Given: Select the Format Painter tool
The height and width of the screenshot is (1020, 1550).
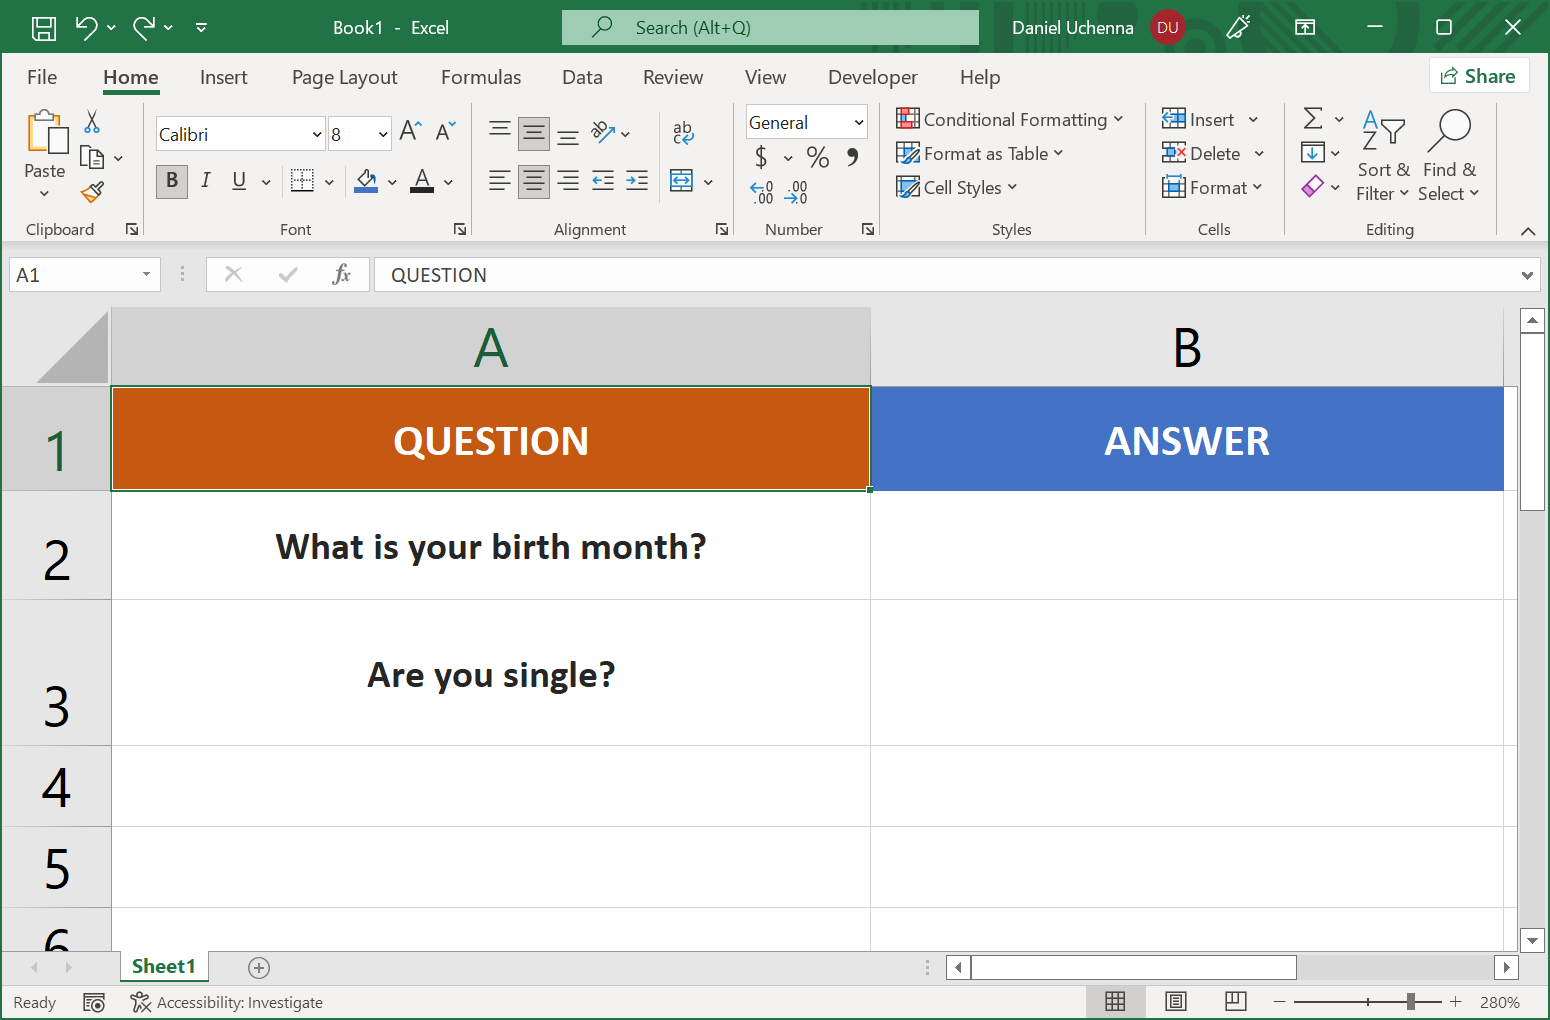Looking at the screenshot, I should coord(93,192).
